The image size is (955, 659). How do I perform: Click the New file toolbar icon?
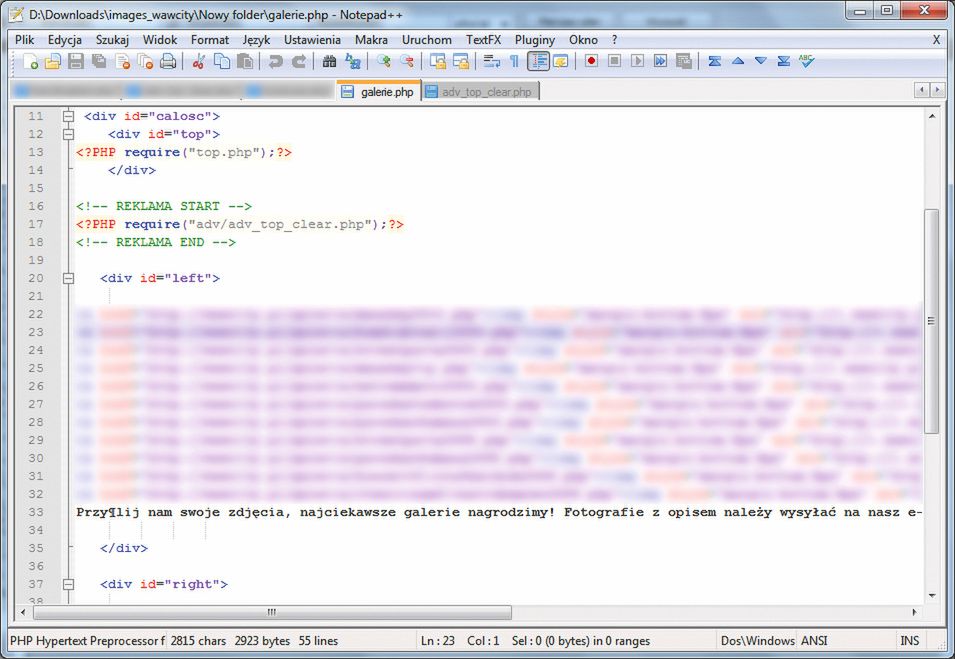31,62
